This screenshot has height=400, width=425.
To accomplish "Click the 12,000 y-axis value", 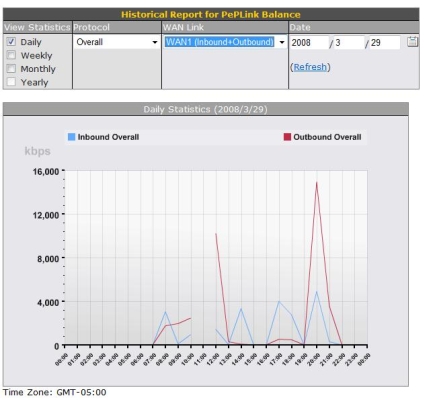I will click(x=46, y=215).
